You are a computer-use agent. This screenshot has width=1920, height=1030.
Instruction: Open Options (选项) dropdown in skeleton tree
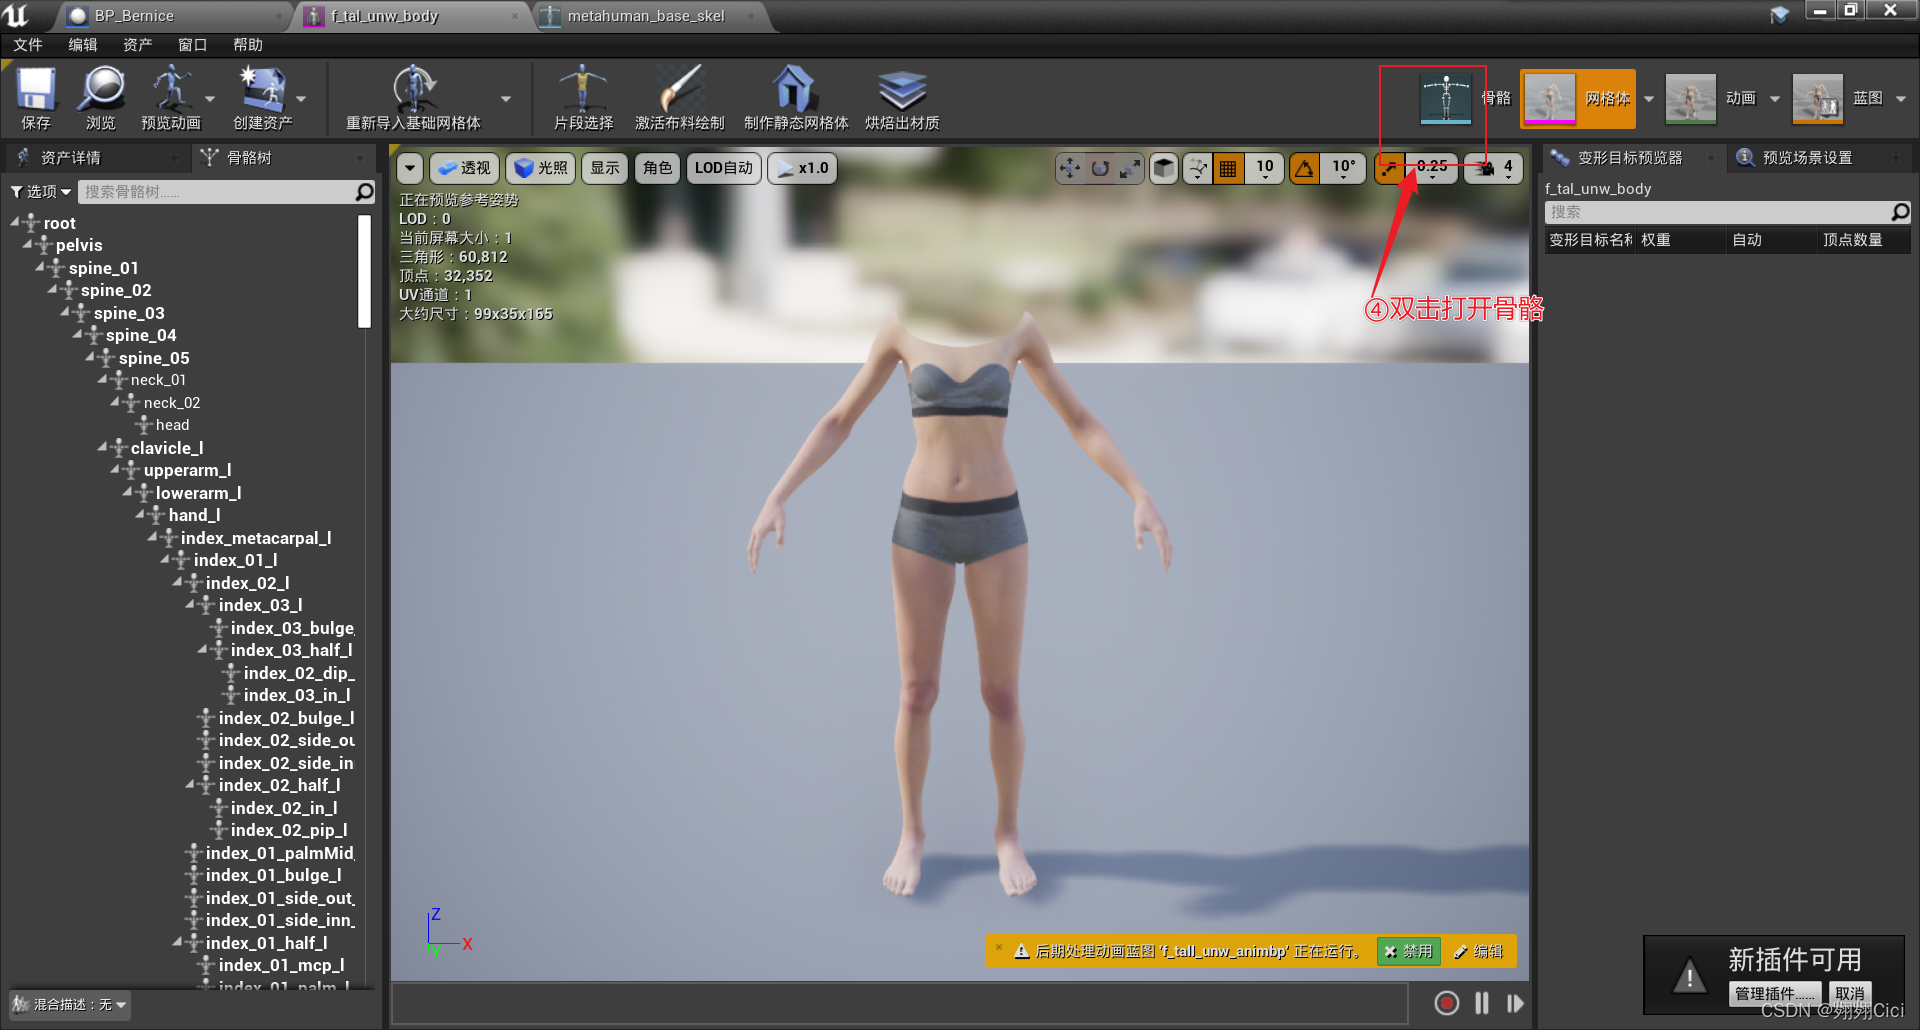pyautogui.click(x=41, y=191)
